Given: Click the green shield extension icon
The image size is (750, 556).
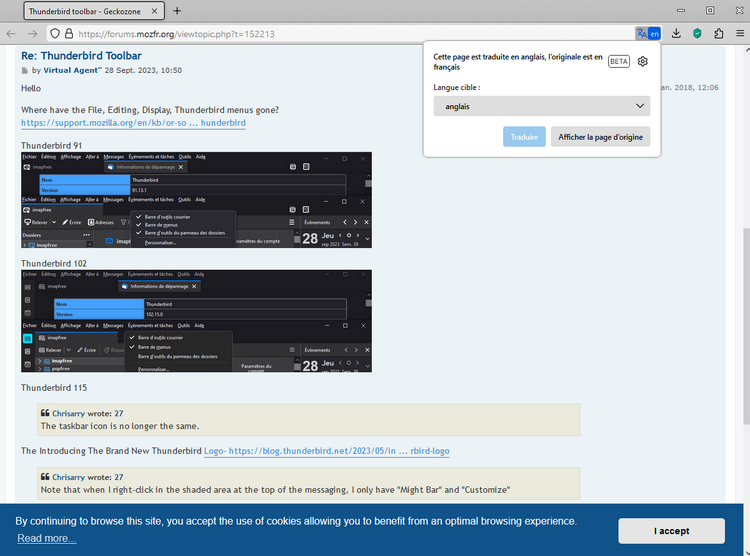Looking at the screenshot, I should click(697, 33).
